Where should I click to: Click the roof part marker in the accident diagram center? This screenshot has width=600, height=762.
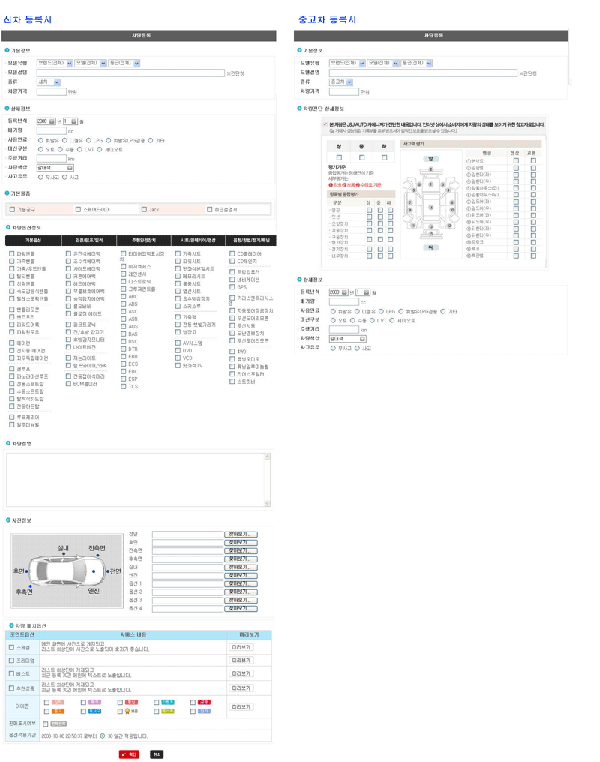pyautogui.click(x=430, y=208)
